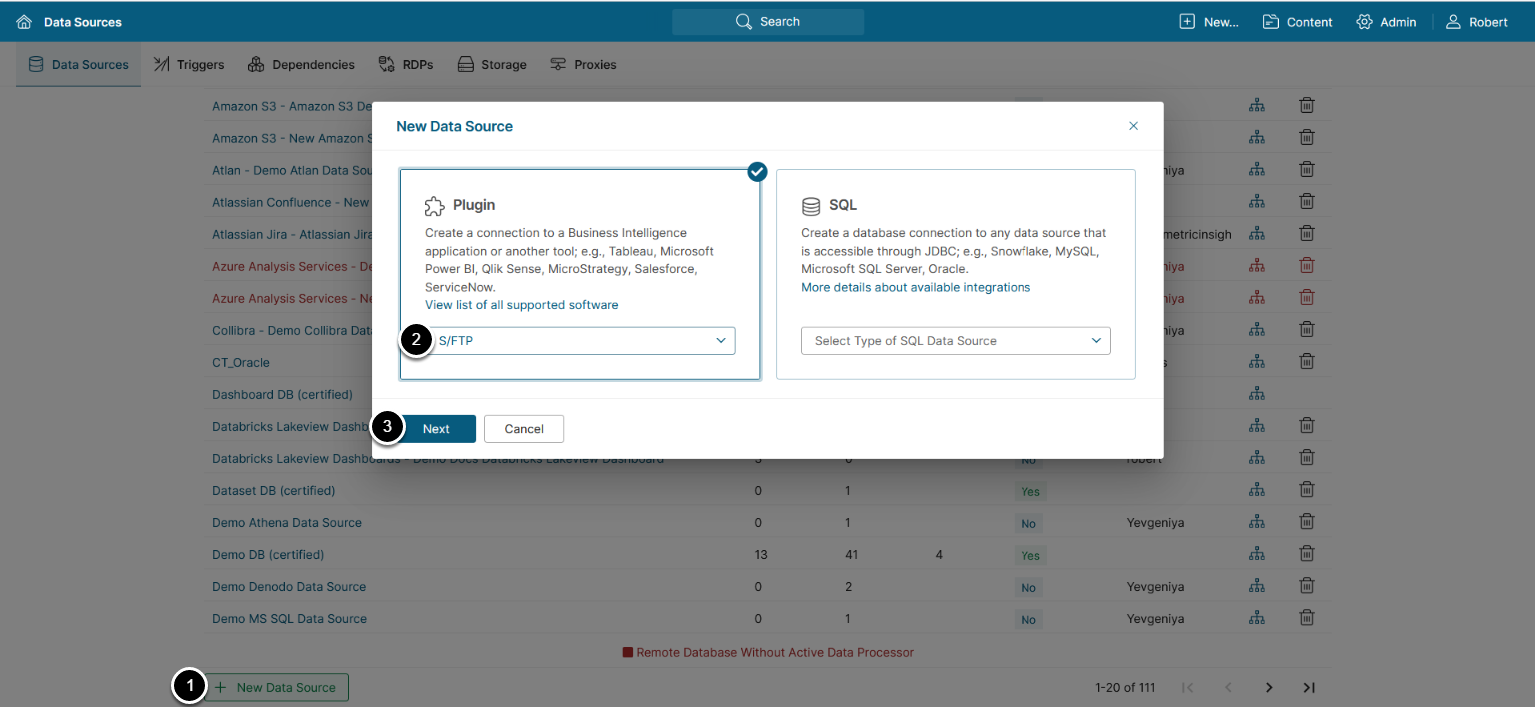Click the checkmark on the Plugin card
Viewport: 1535px width, 707px height.
(757, 171)
